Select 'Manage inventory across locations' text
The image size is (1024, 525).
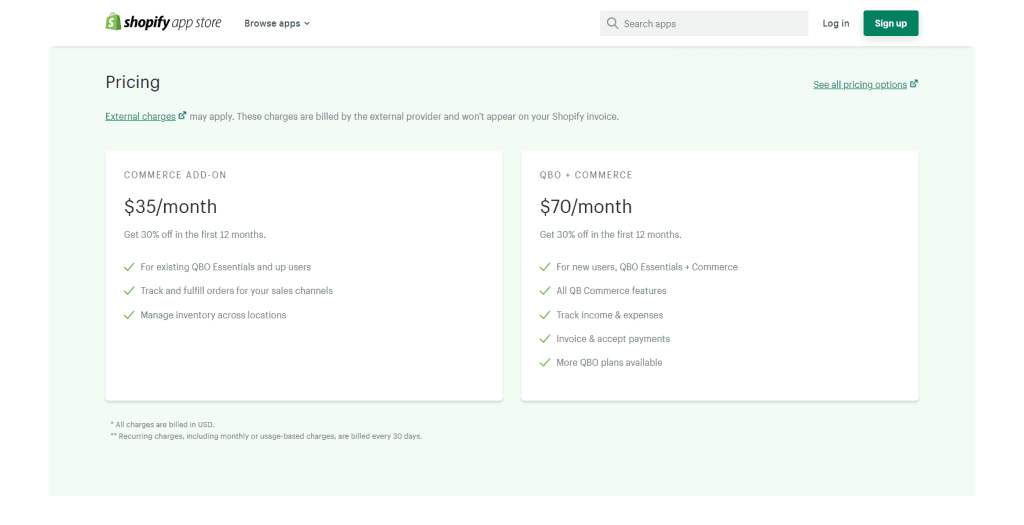(x=213, y=315)
